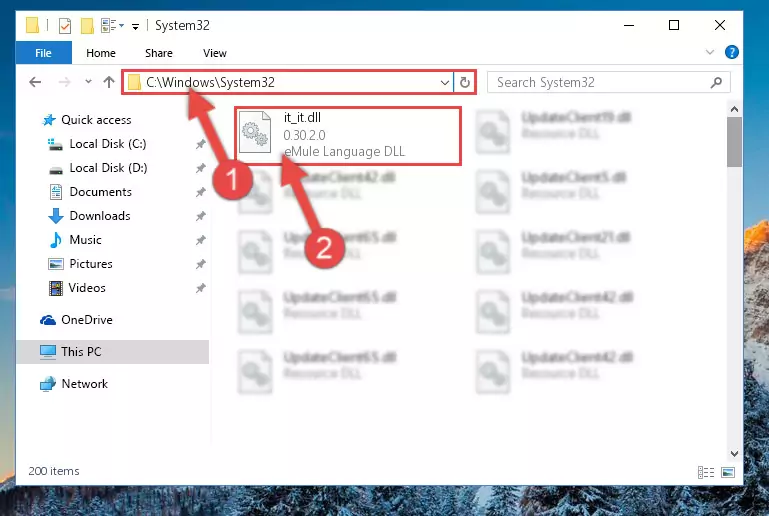The image size is (769, 516).
Task: Click the This PC monitor icon
Action: click(x=48, y=352)
